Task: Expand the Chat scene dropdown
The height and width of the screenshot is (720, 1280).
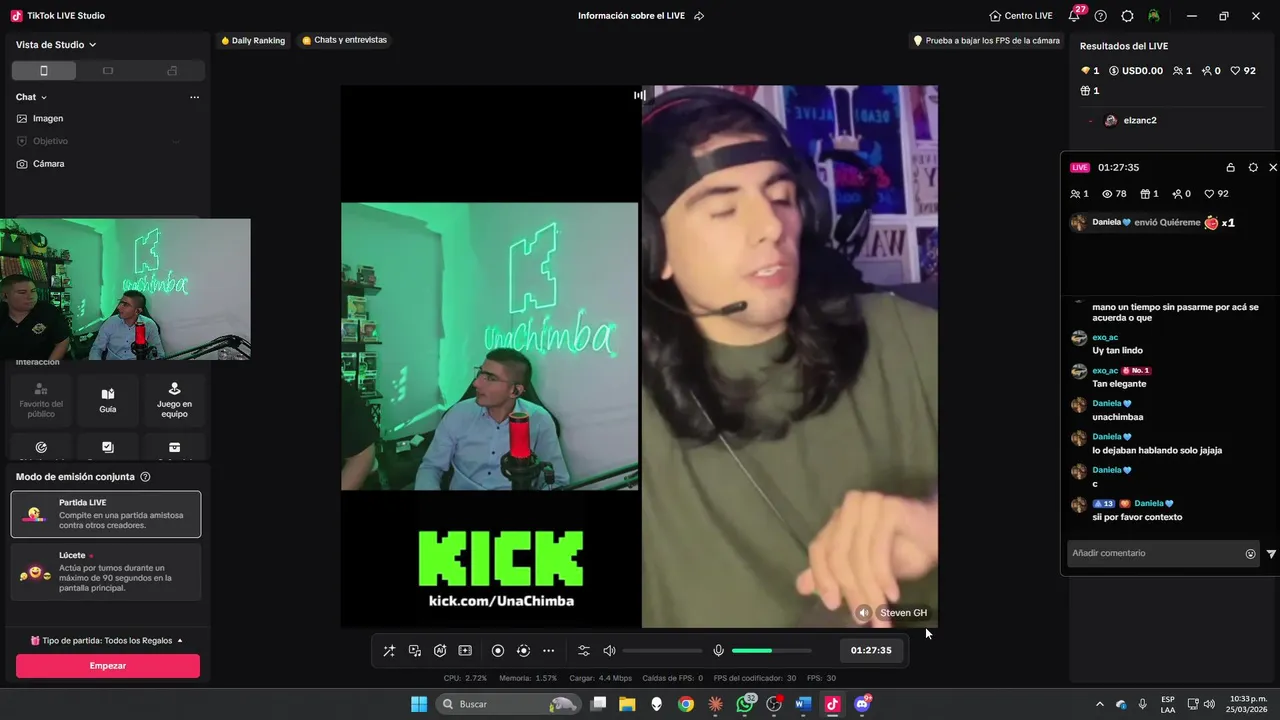Action: coord(32,97)
